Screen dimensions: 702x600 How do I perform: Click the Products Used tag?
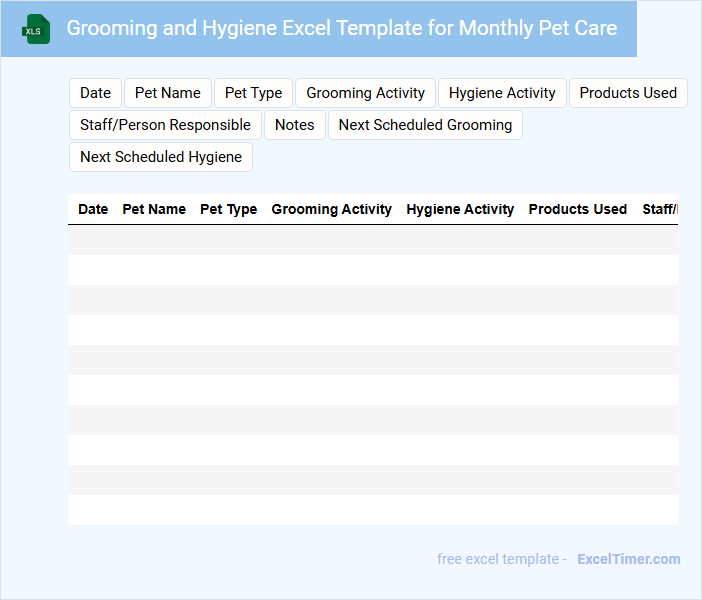(x=628, y=93)
